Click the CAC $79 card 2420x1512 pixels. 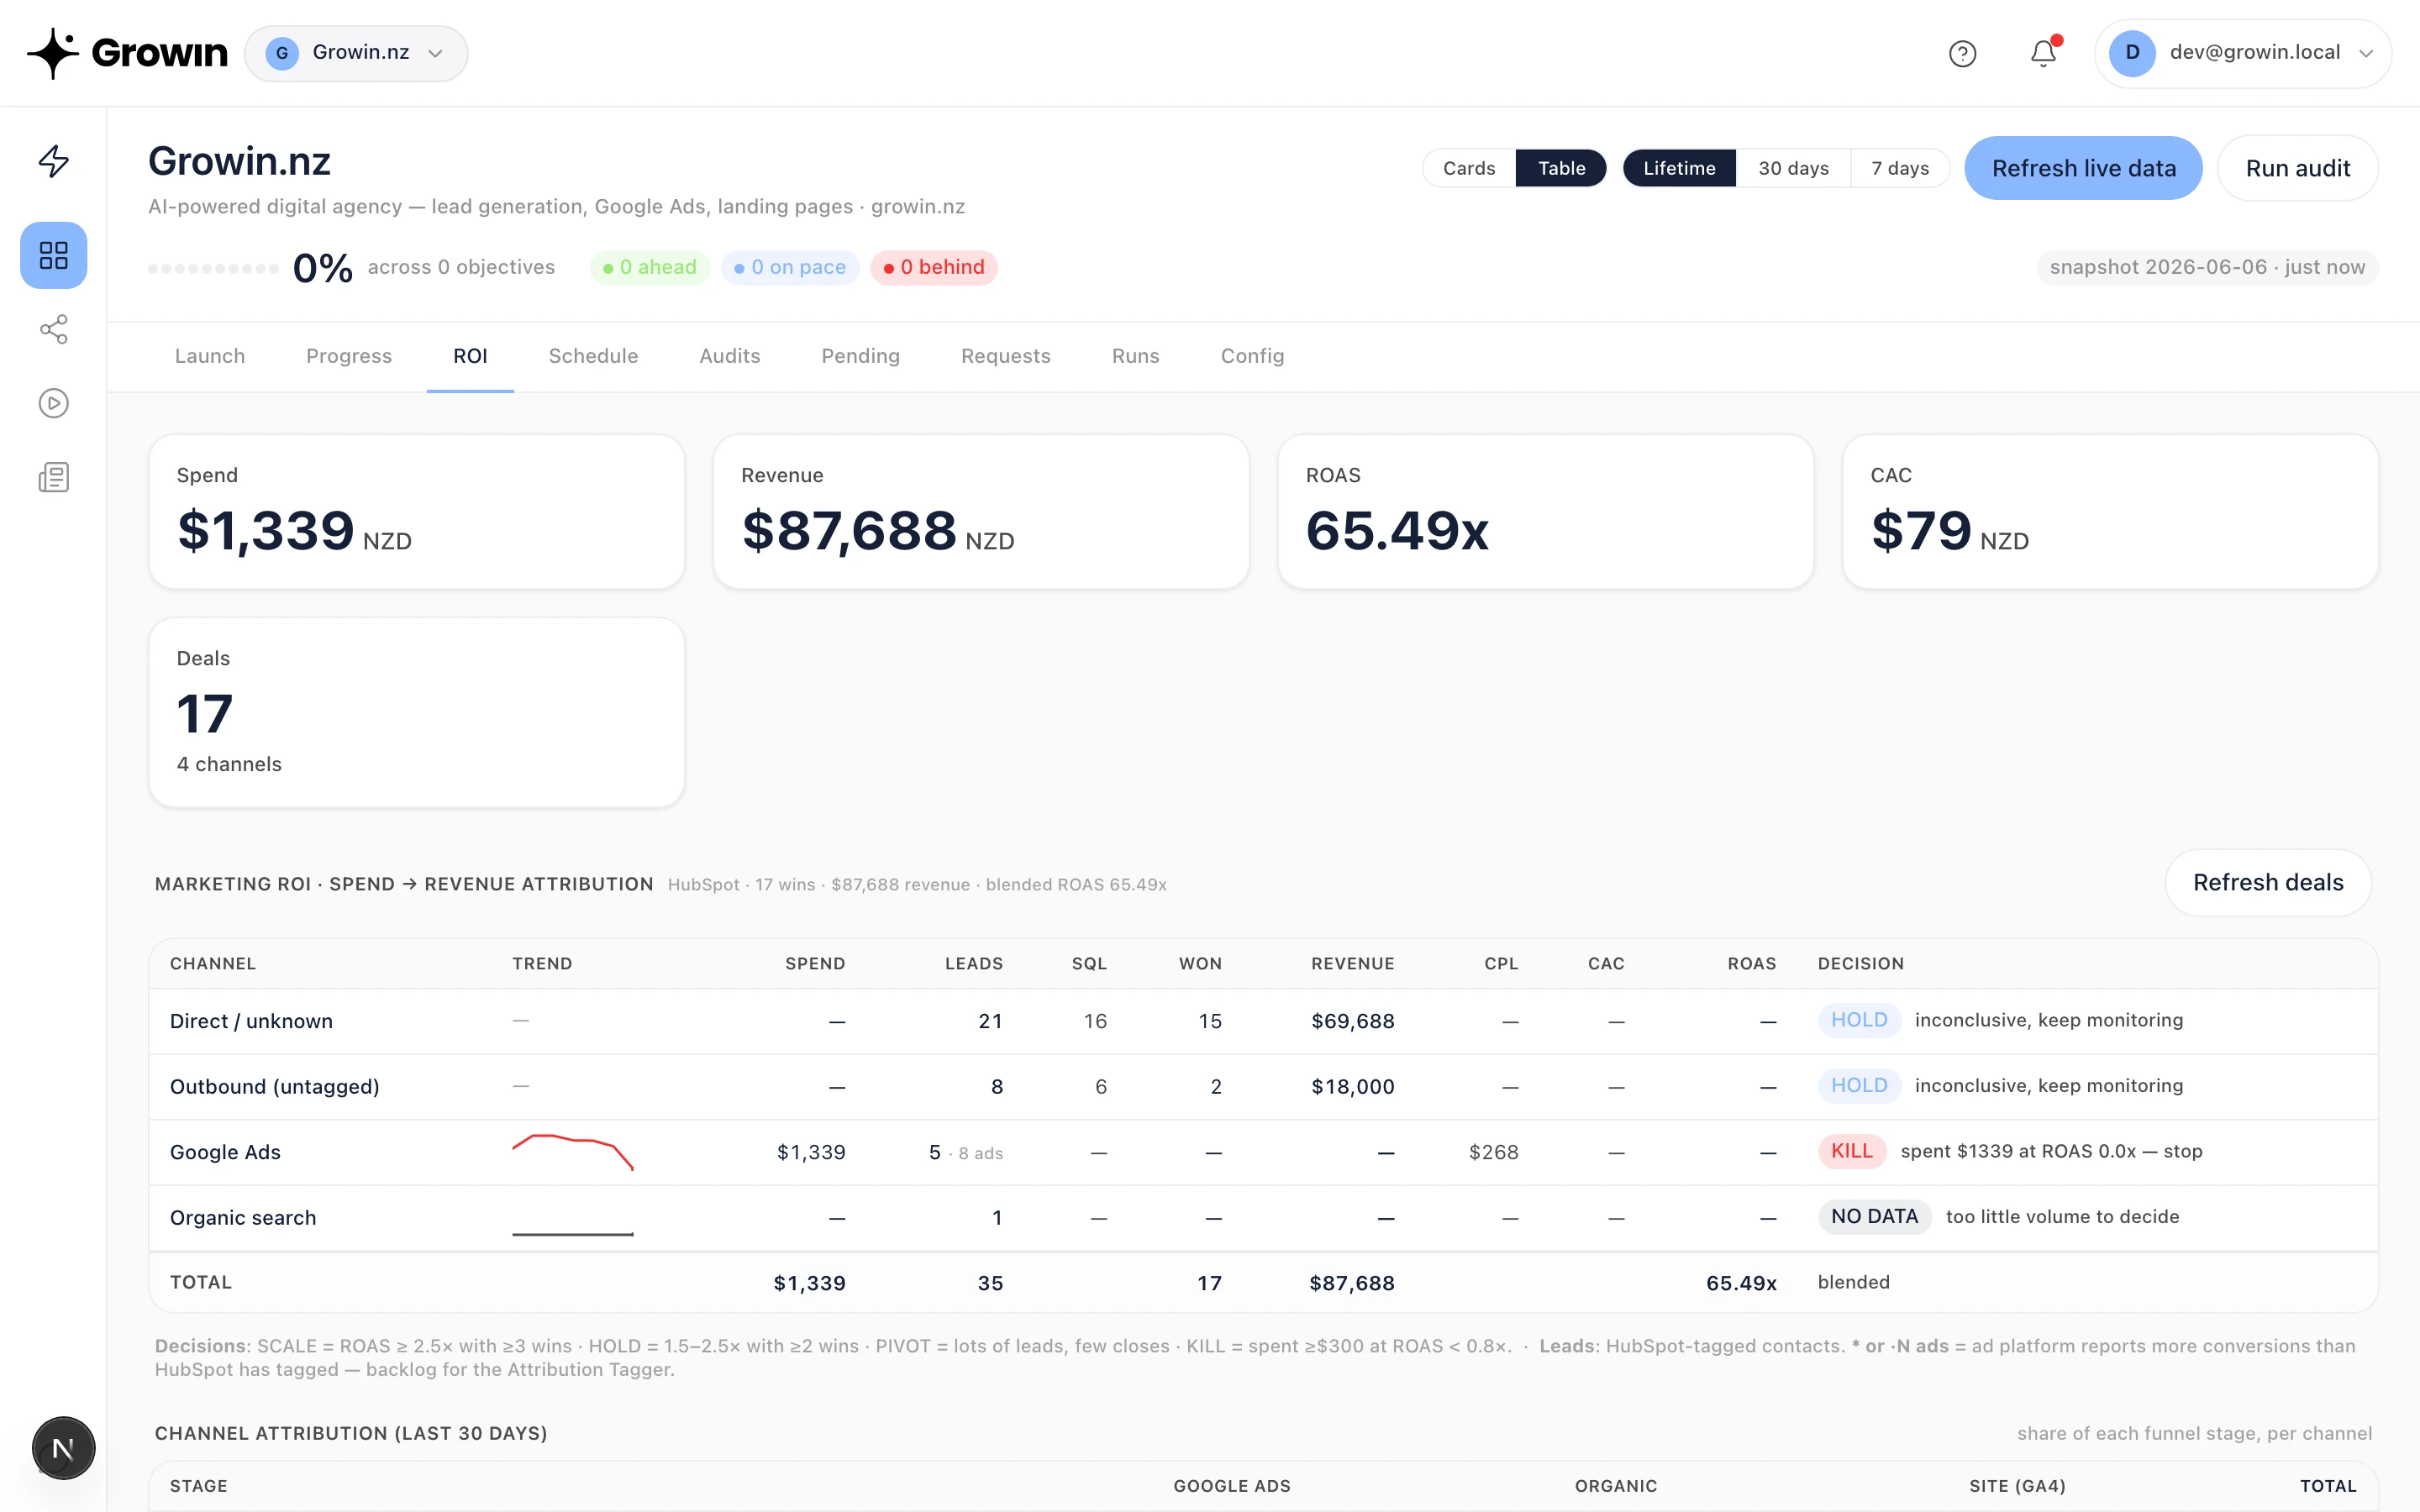click(x=2110, y=512)
